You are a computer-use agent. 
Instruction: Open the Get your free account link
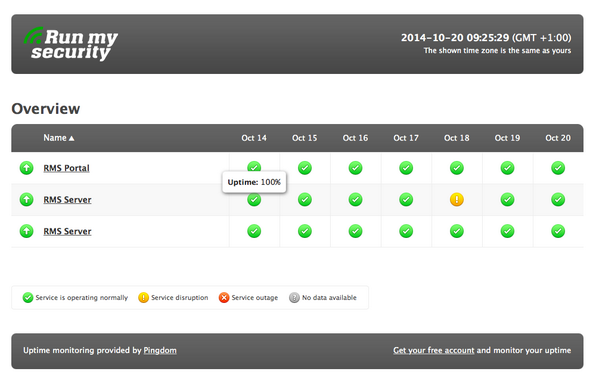(x=434, y=350)
